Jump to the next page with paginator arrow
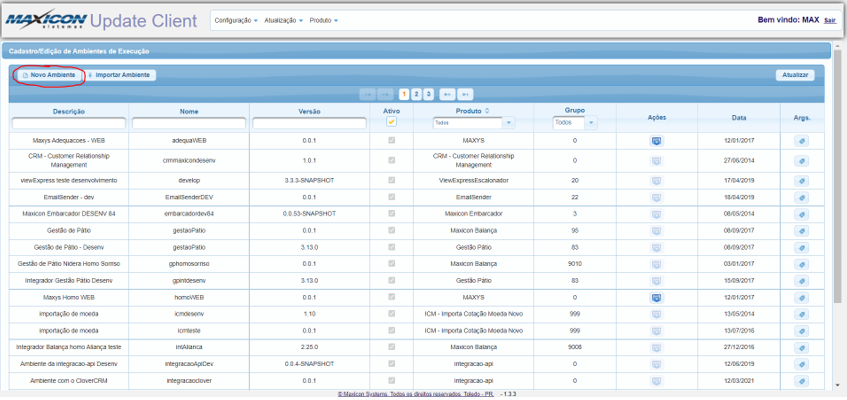This screenshot has width=847, height=400. coord(447,94)
